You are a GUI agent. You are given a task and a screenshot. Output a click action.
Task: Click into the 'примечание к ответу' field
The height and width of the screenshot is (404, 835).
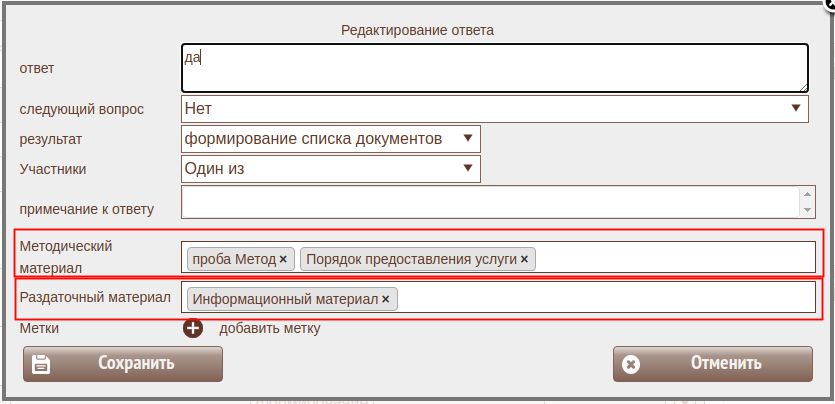coord(489,203)
